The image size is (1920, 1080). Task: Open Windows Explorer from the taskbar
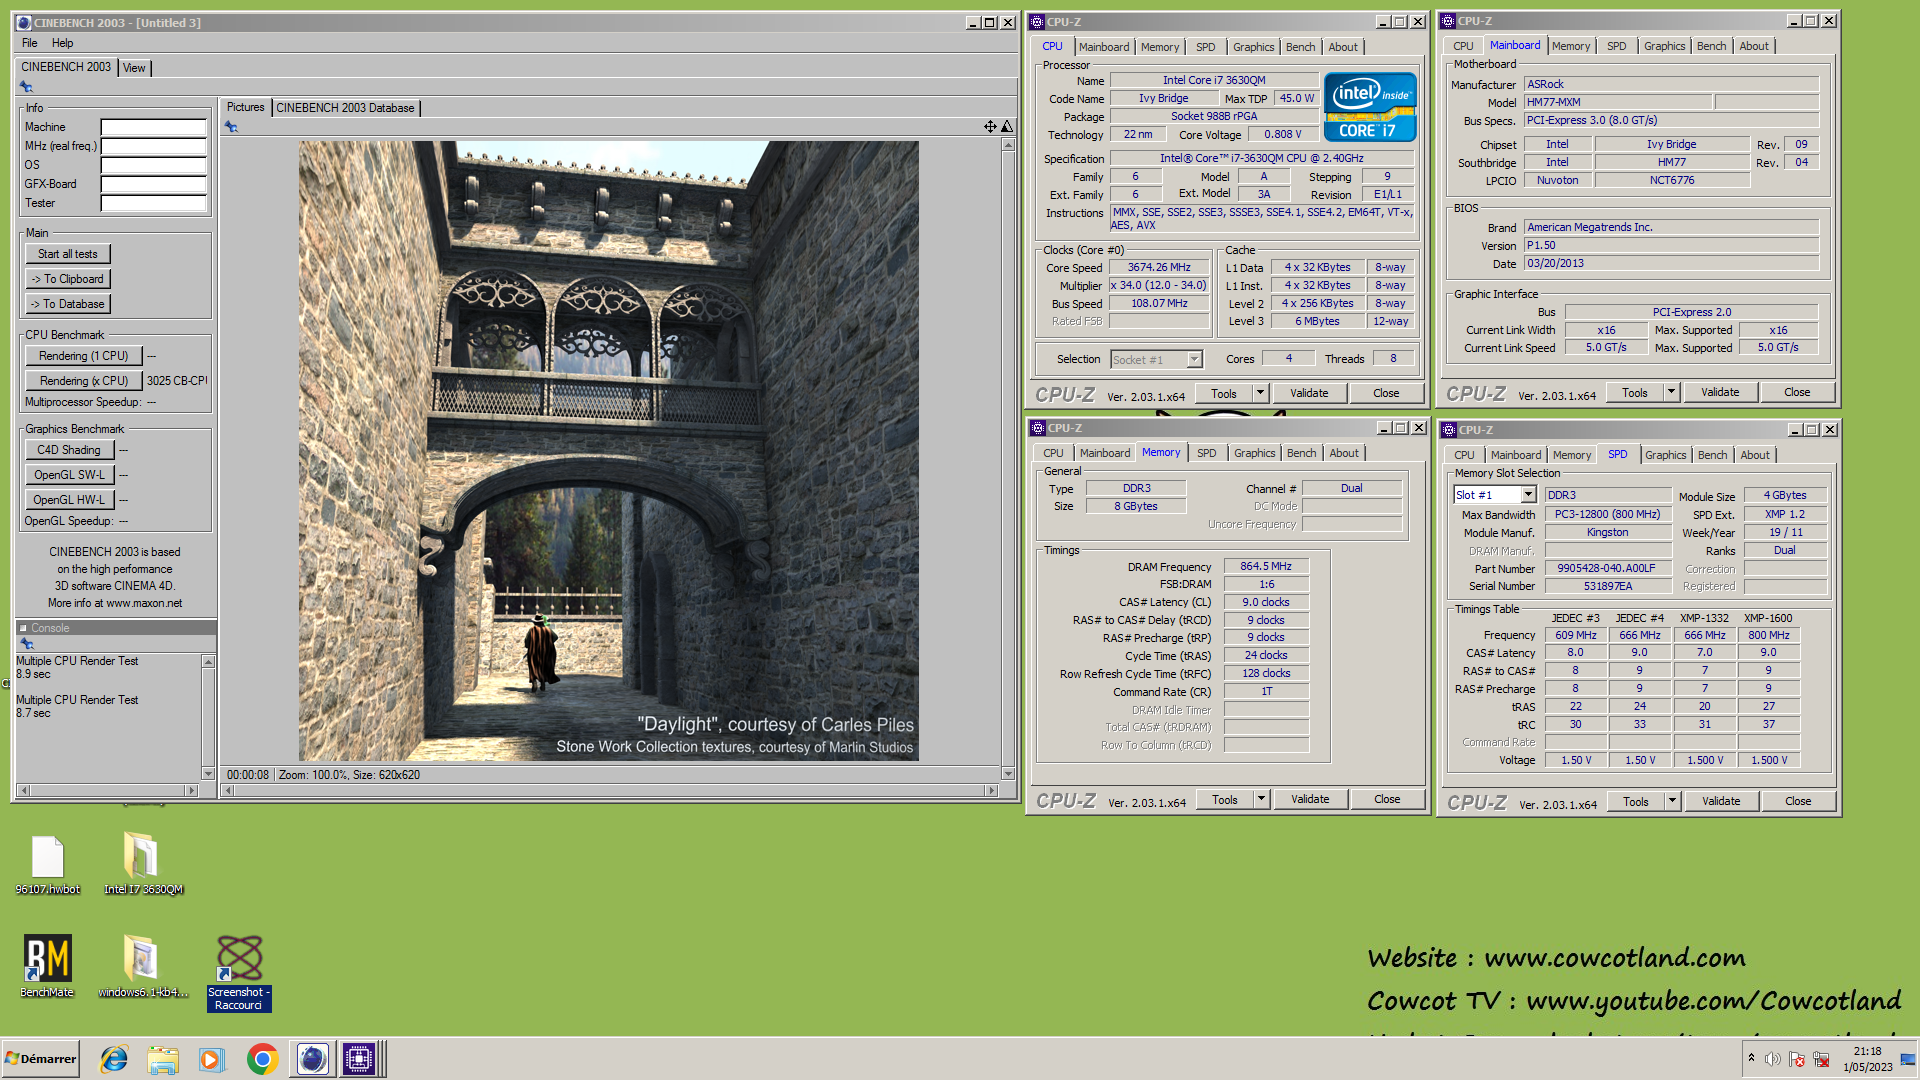click(163, 1059)
